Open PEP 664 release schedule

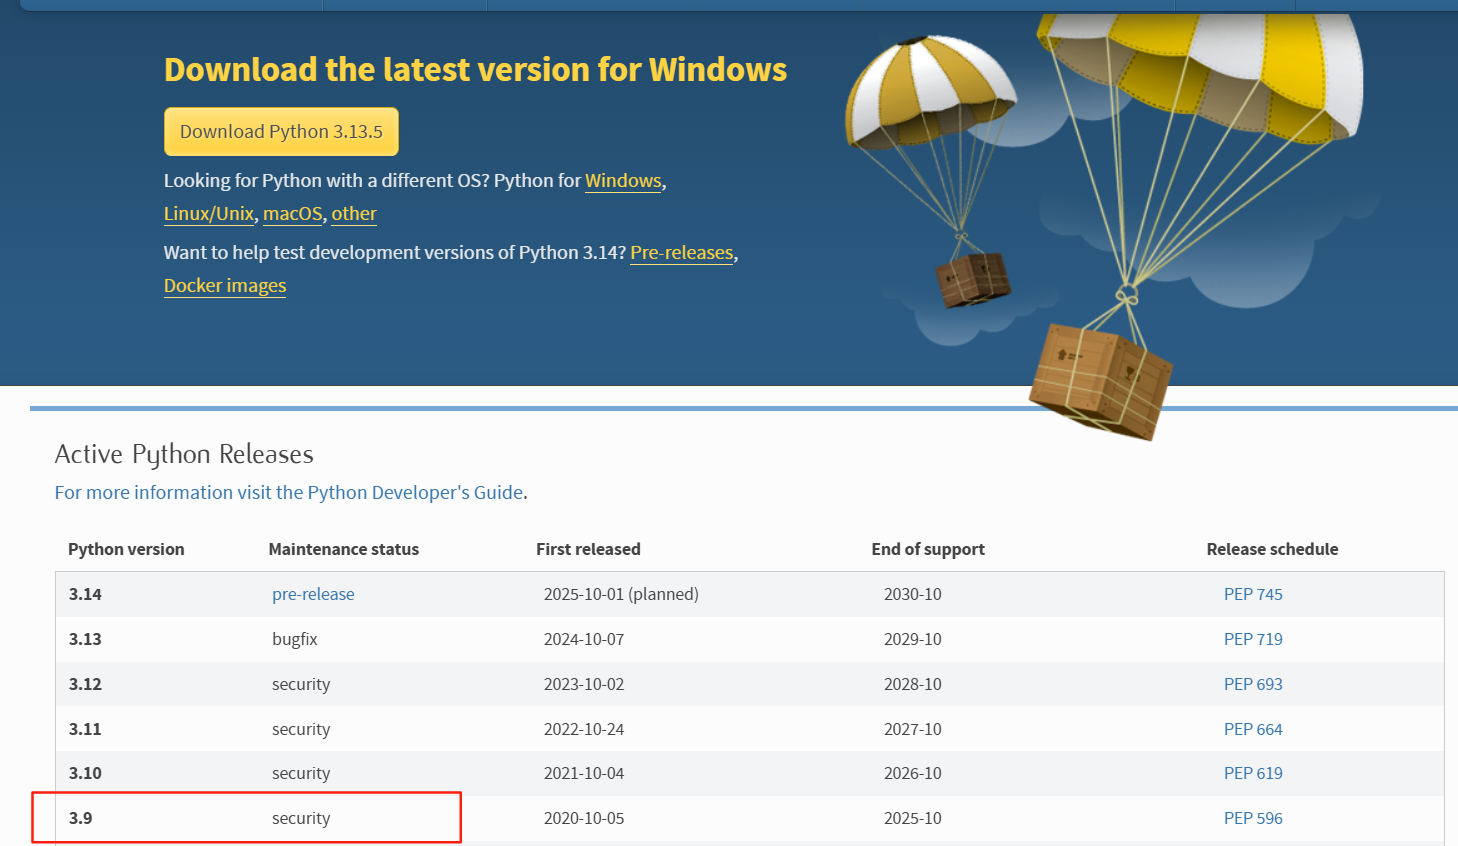1253,729
